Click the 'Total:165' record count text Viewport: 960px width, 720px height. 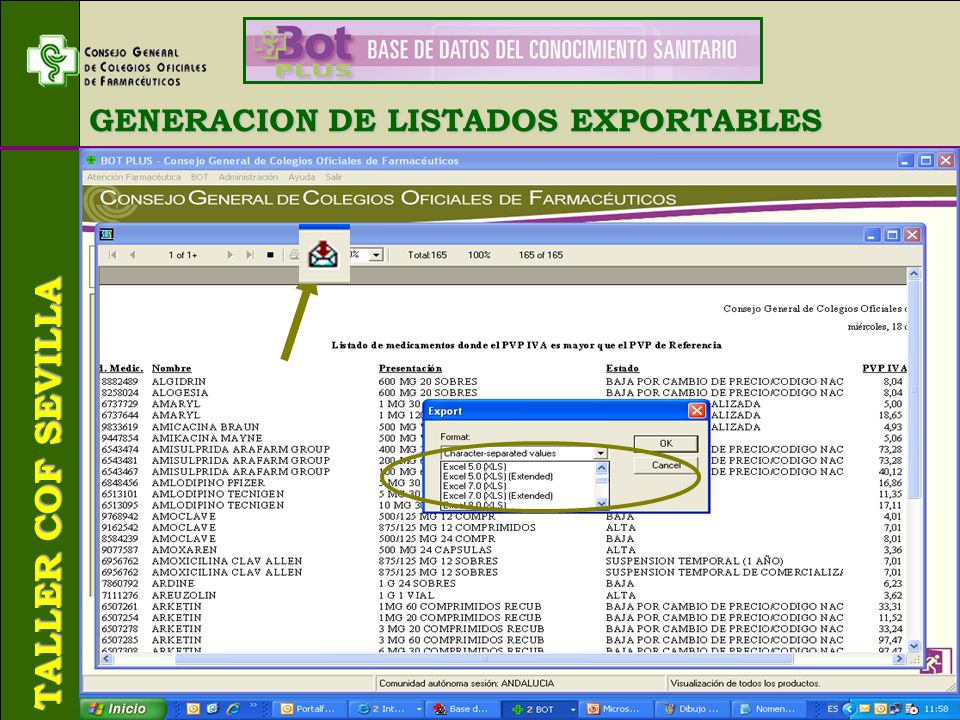pyautogui.click(x=427, y=255)
